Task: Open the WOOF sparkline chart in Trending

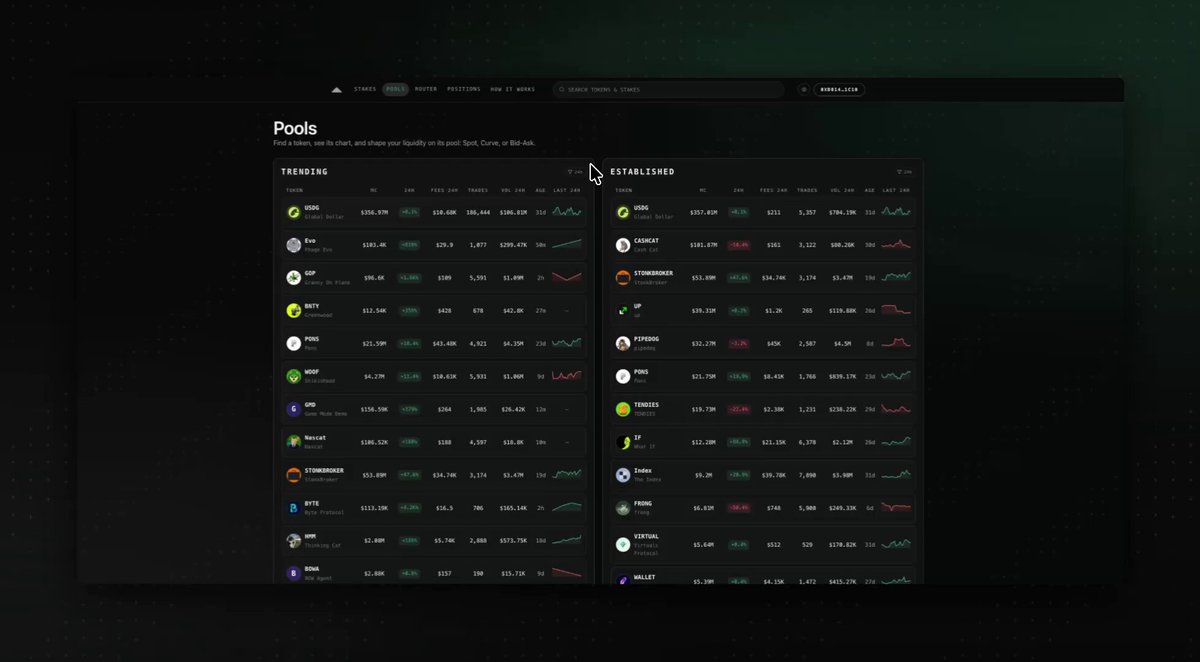Action: (x=567, y=376)
